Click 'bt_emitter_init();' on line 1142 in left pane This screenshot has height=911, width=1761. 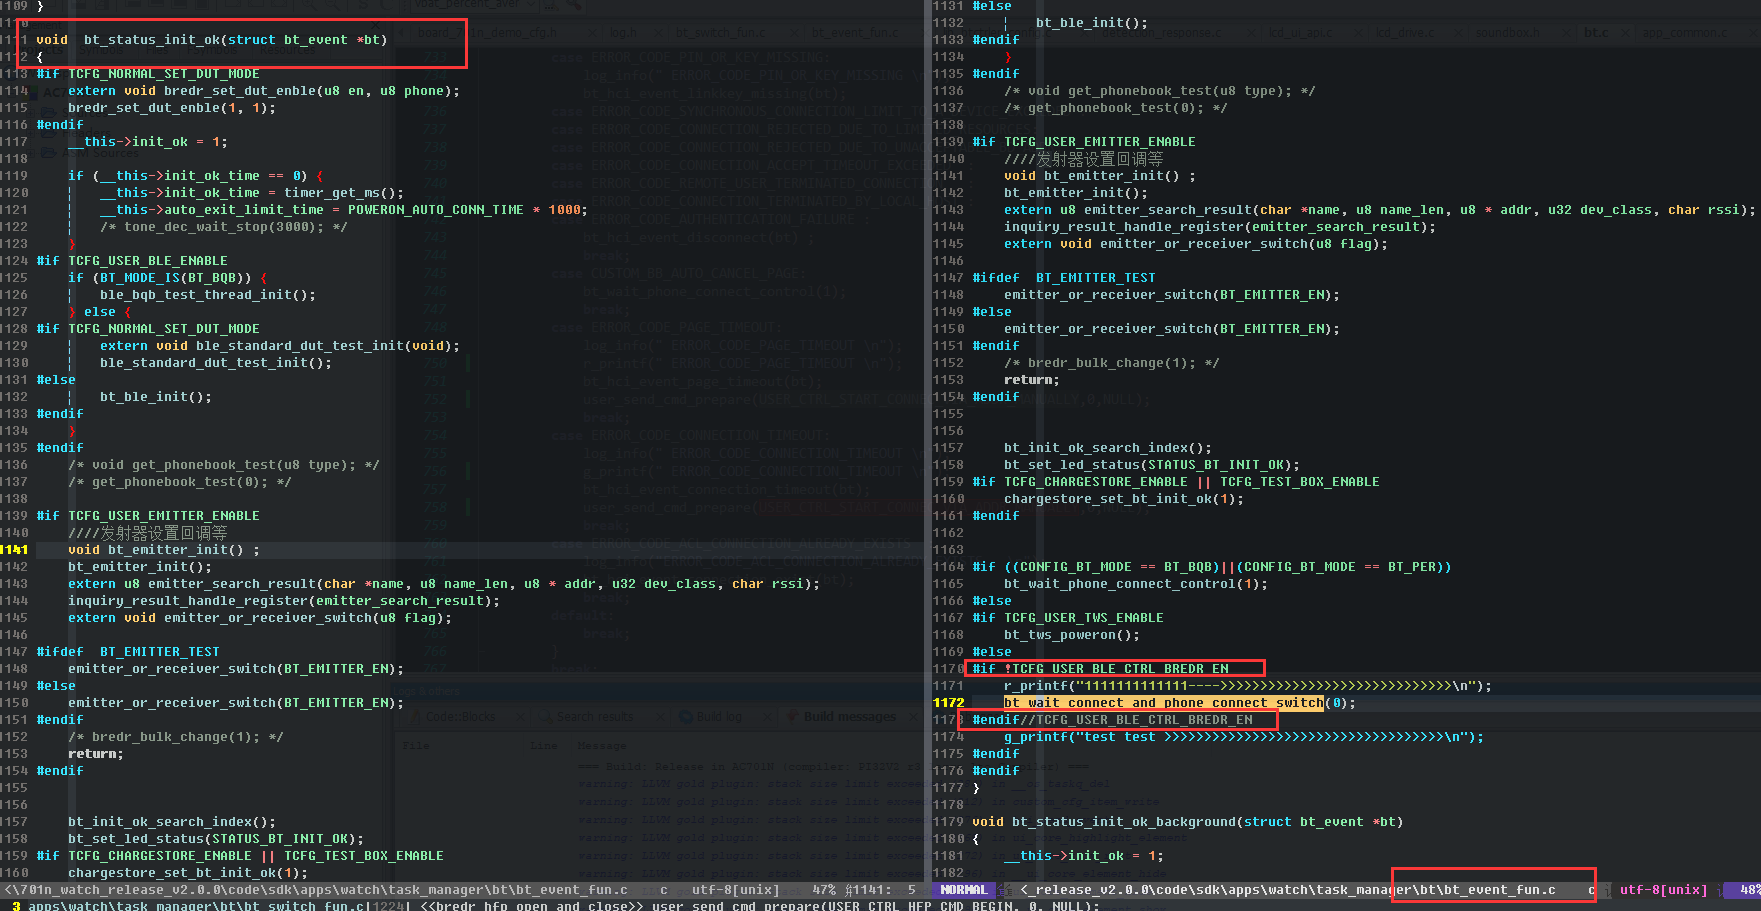[x=140, y=566]
